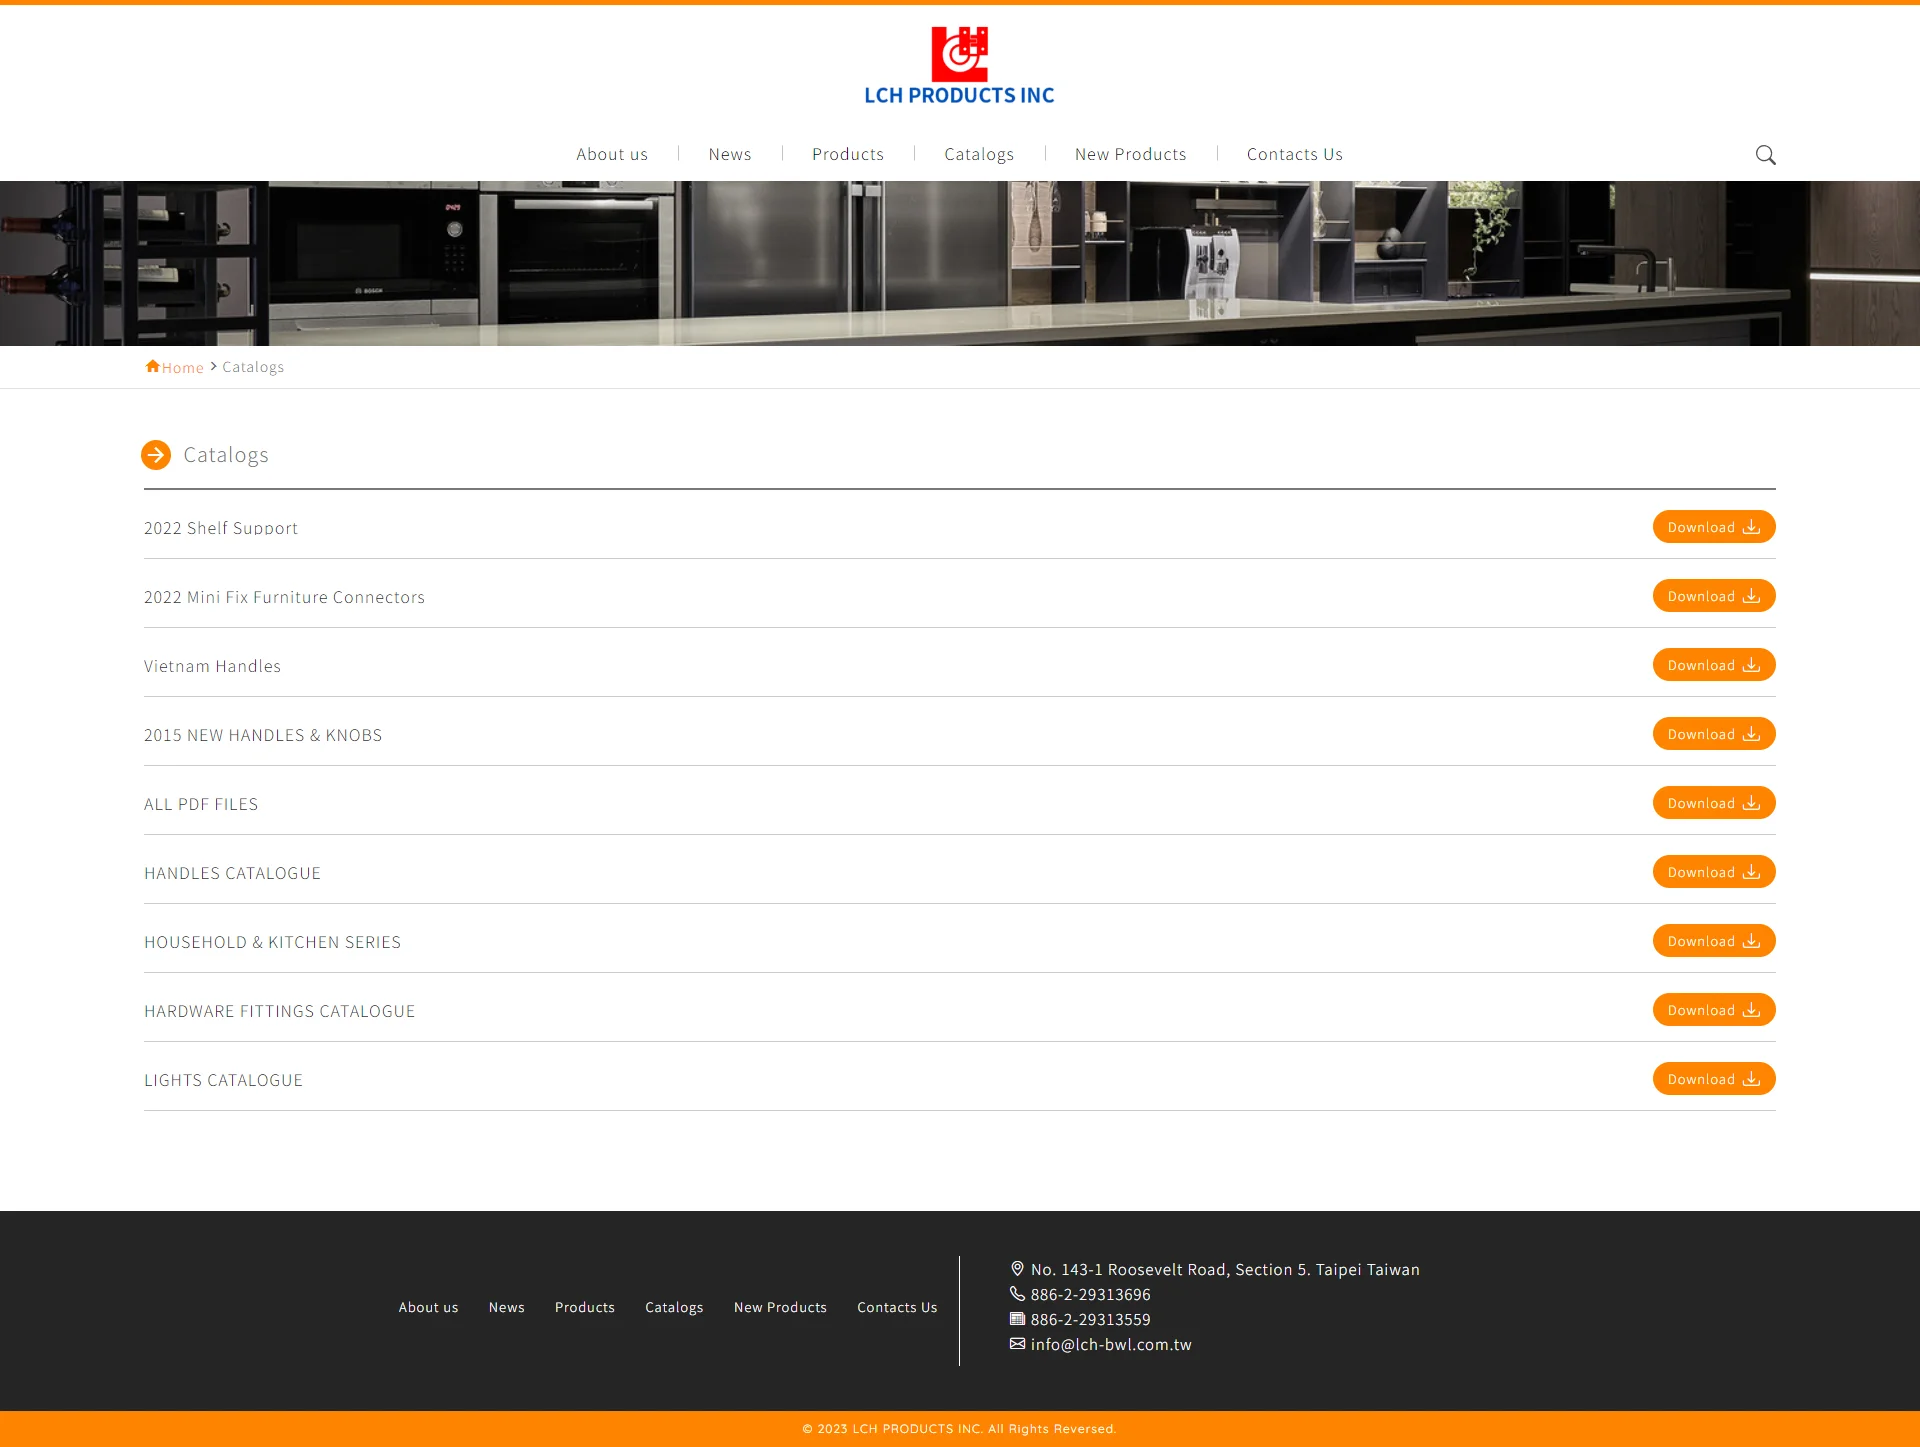Download the 2022 Mini Fix Furniture Connectors catalog
Image resolution: width=1920 pixels, height=1447 pixels.
click(1713, 596)
